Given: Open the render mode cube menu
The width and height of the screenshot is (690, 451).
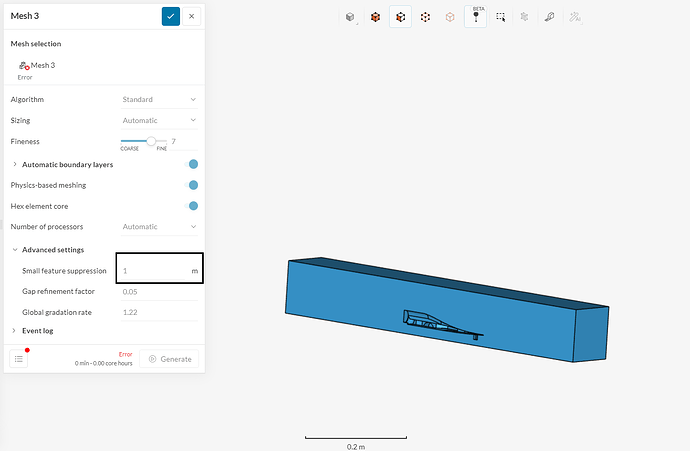Looking at the screenshot, I should coord(350,17).
